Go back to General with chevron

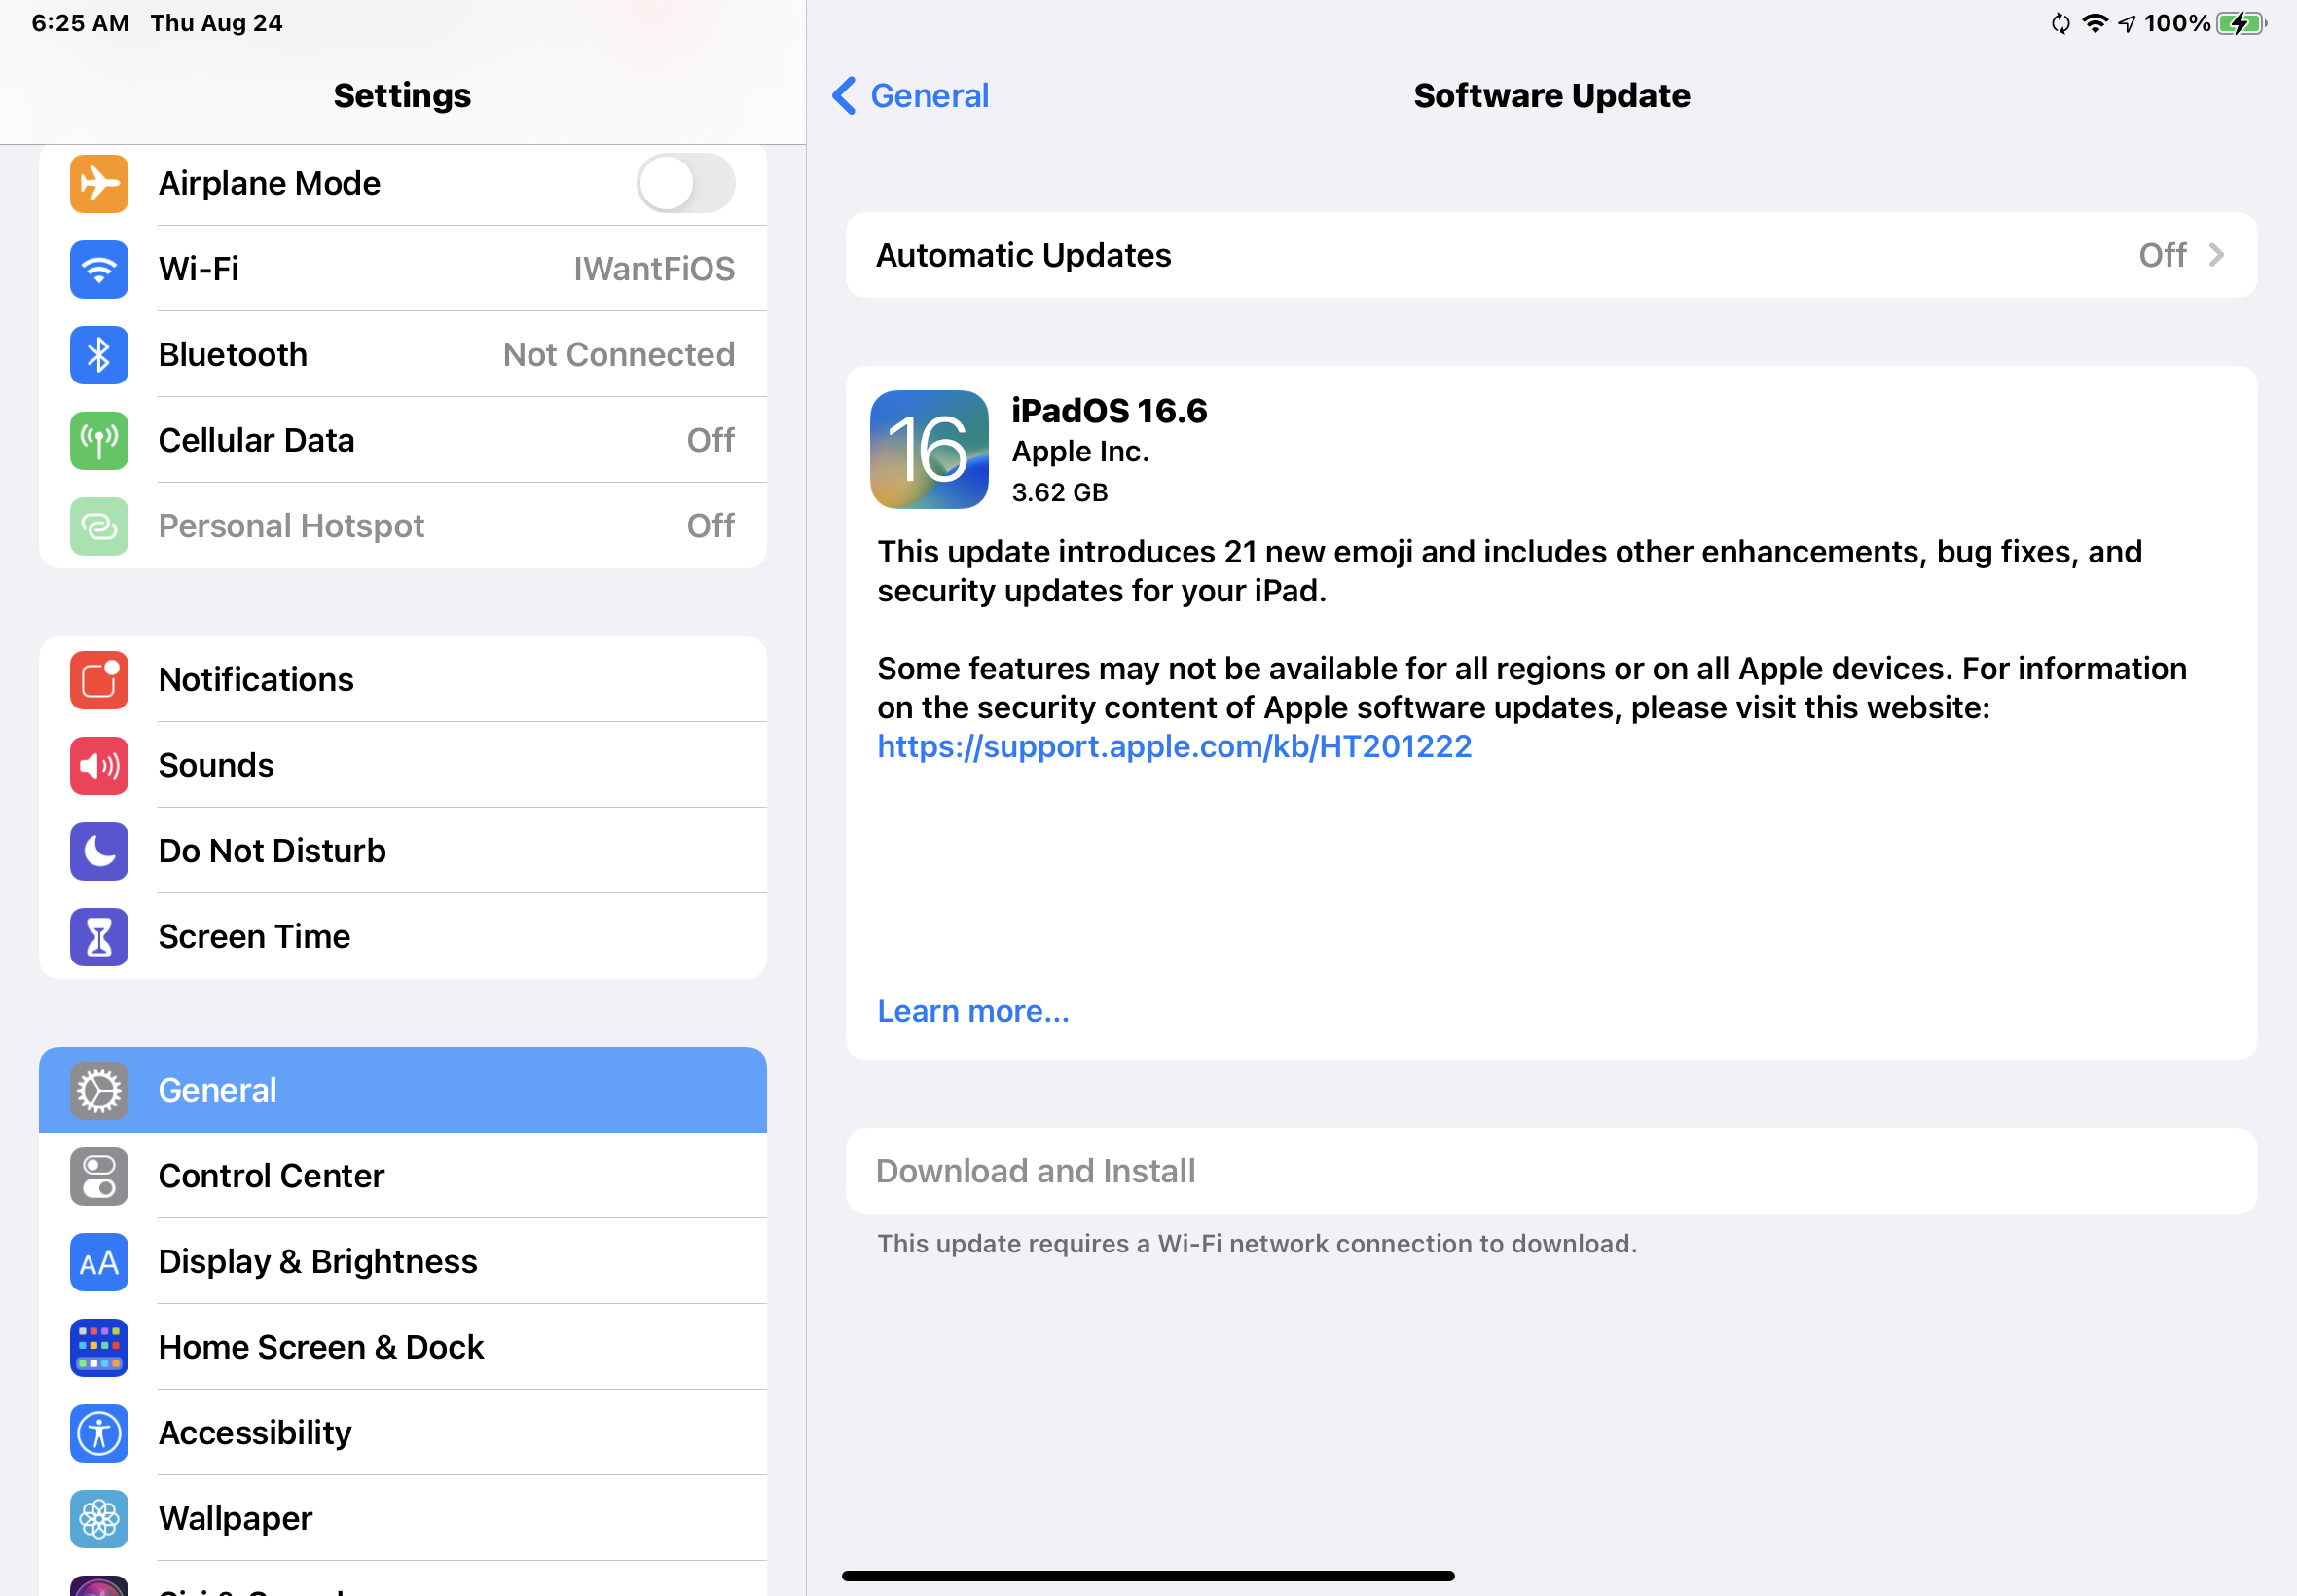coord(844,96)
